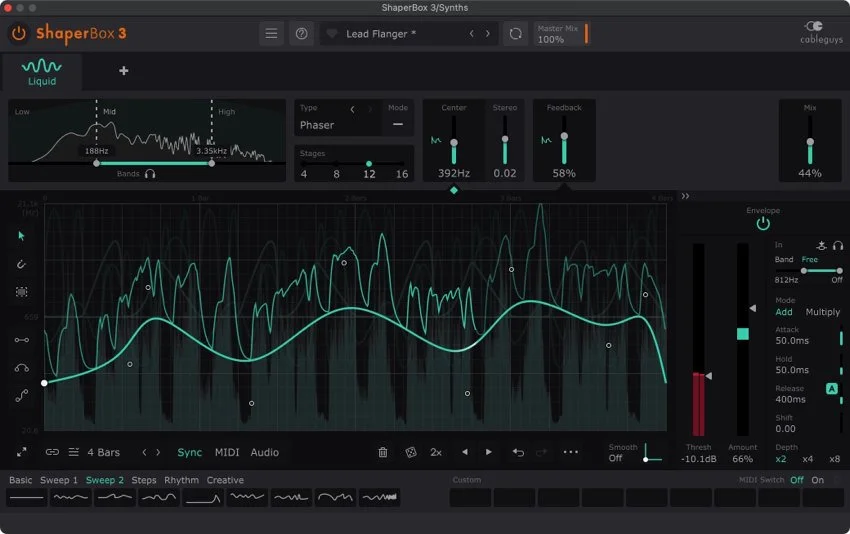Randomize the wave with dice icon

click(x=411, y=452)
